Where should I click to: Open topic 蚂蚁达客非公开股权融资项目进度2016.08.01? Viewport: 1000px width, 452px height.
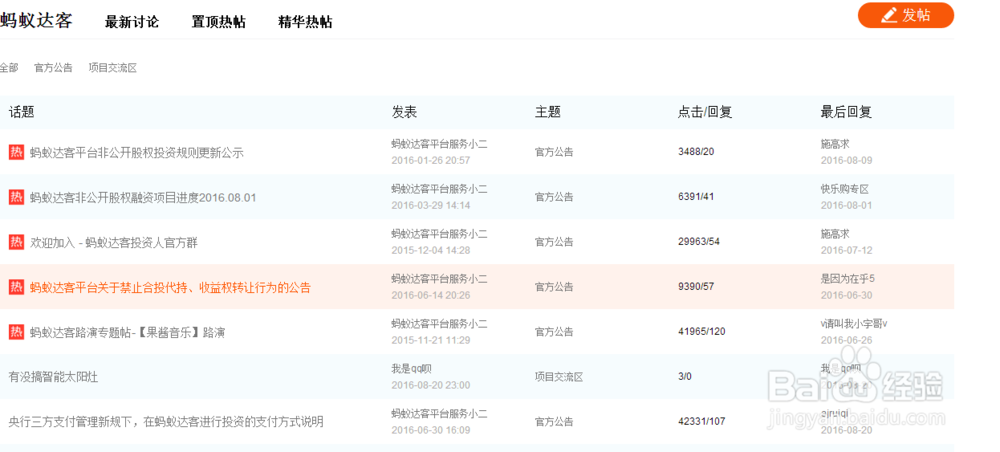143,198
